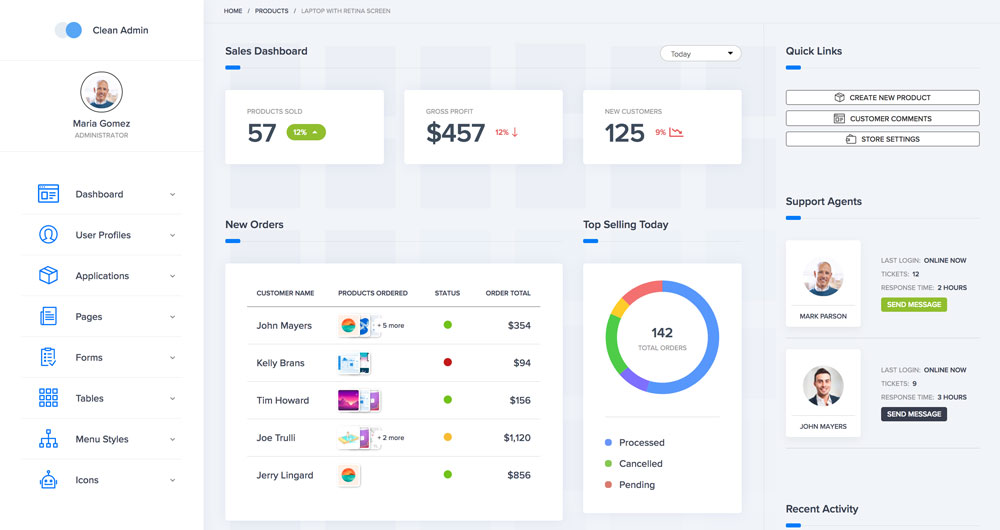Toggle the Clean Admin switch
The width and height of the screenshot is (1000, 530).
(69, 30)
